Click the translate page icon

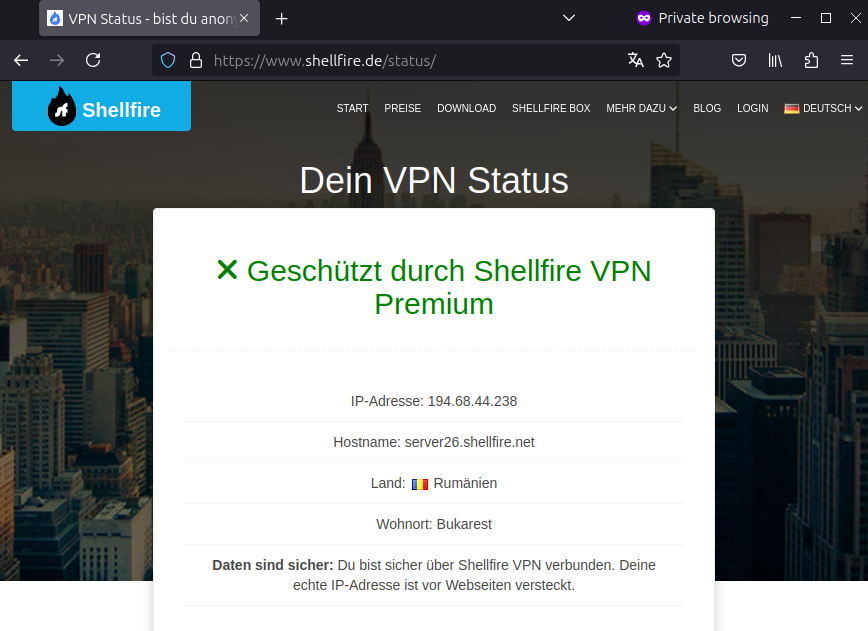(x=636, y=60)
